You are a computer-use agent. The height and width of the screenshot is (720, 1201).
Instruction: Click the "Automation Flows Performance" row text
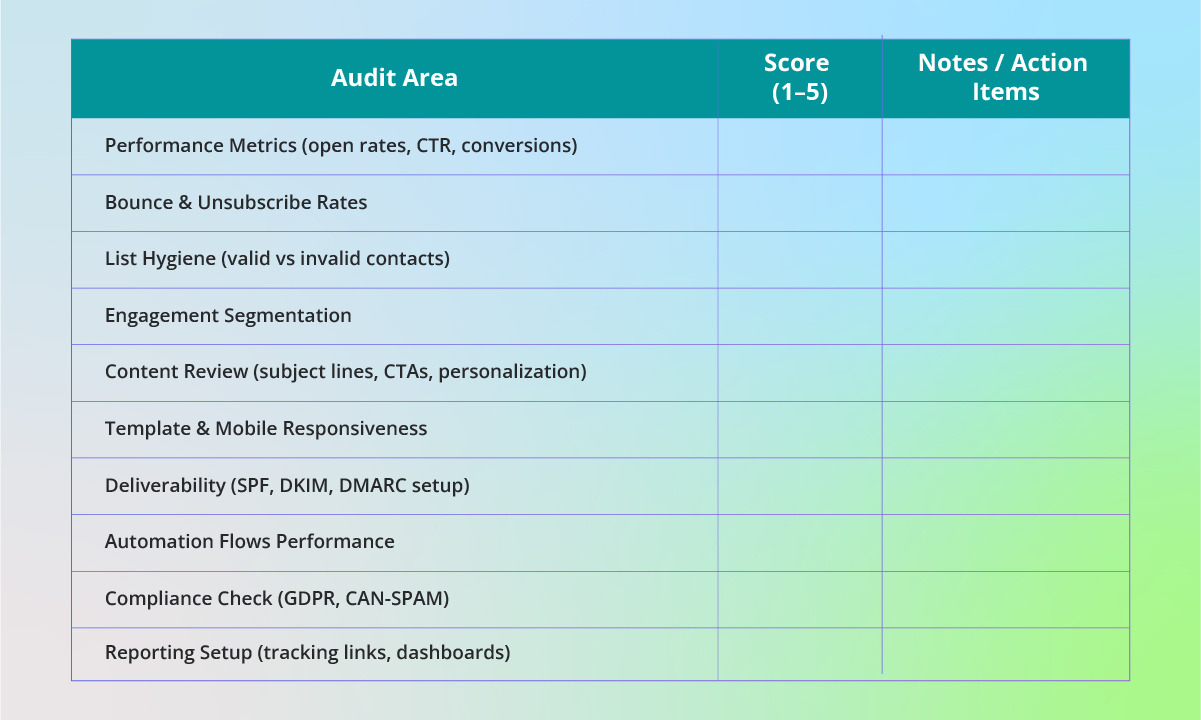250,542
